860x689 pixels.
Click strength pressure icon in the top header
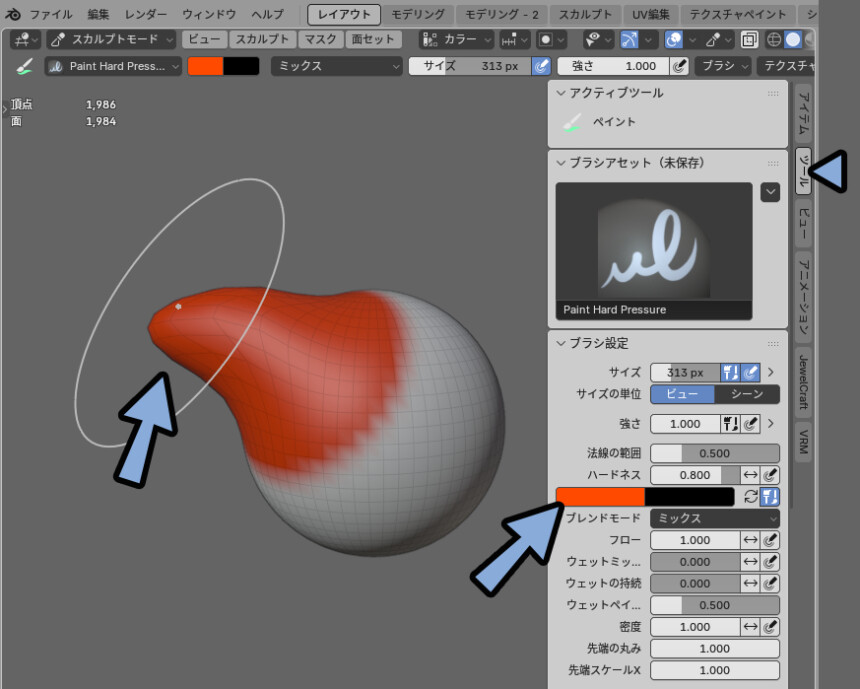click(679, 66)
